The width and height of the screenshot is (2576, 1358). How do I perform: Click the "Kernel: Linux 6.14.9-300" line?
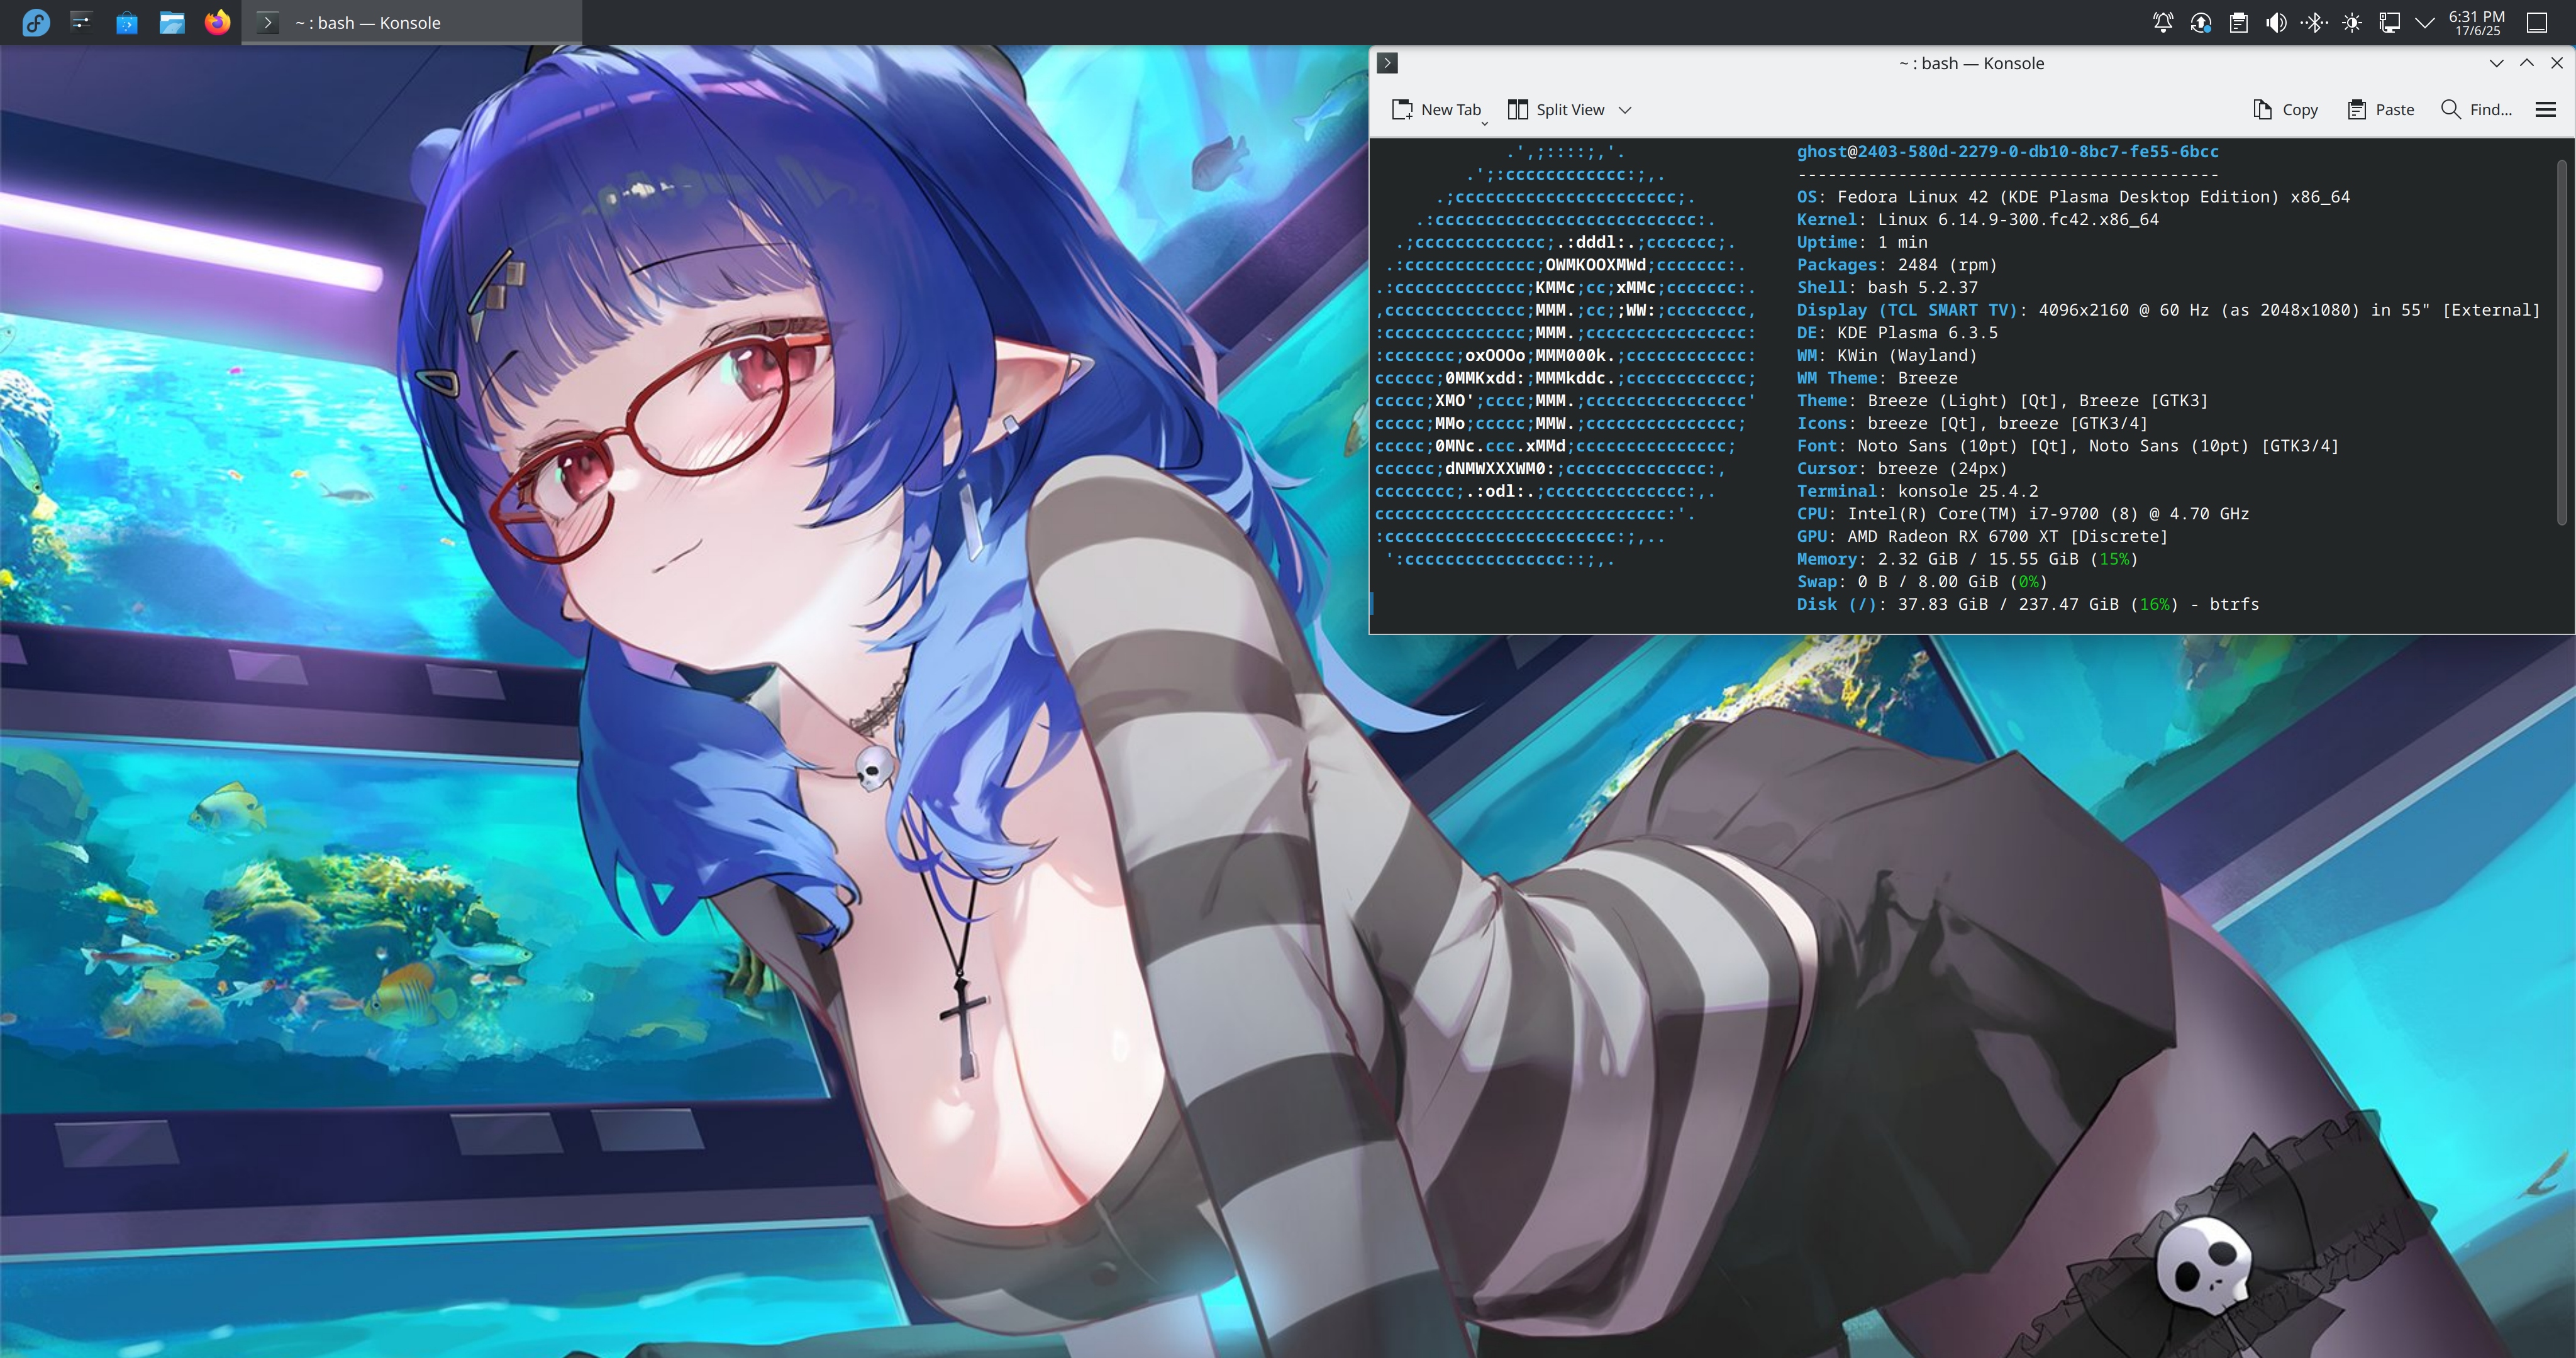(x=1978, y=220)
